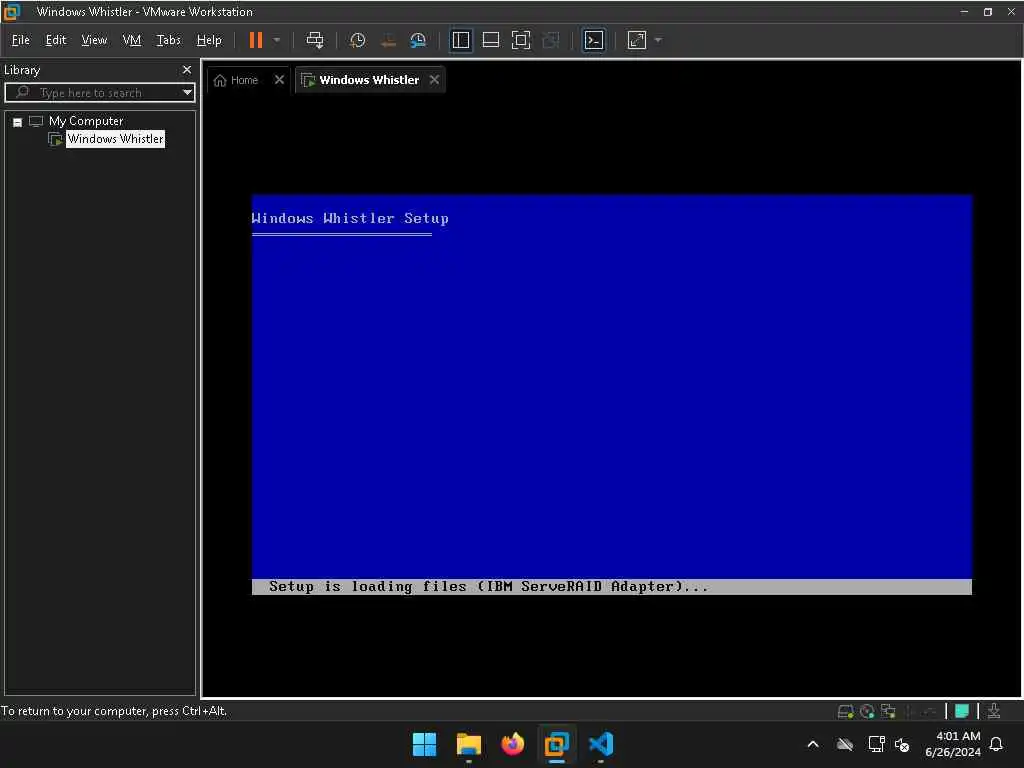1024x768 pixels.
Task: Take a snapshot of the virtual machine
Action: 357,40
